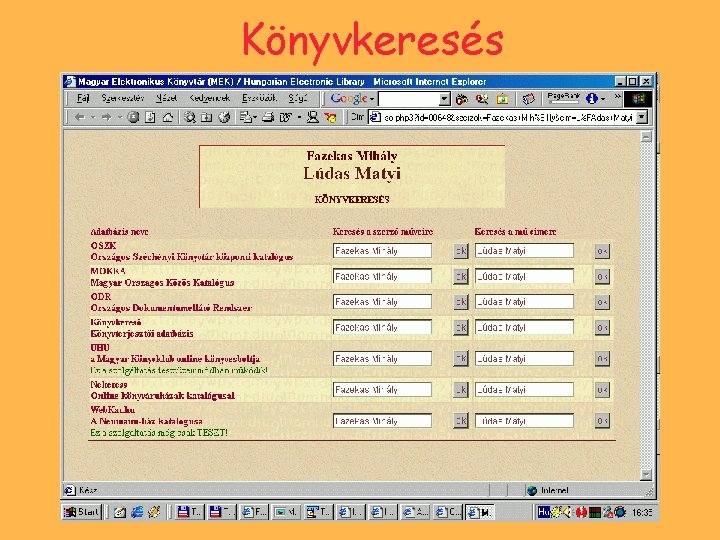Image resolution: width=720 pixels, height=540 pixels.
Task: Click Google toolbar up-directory icon
Action: tap(503, 99)
